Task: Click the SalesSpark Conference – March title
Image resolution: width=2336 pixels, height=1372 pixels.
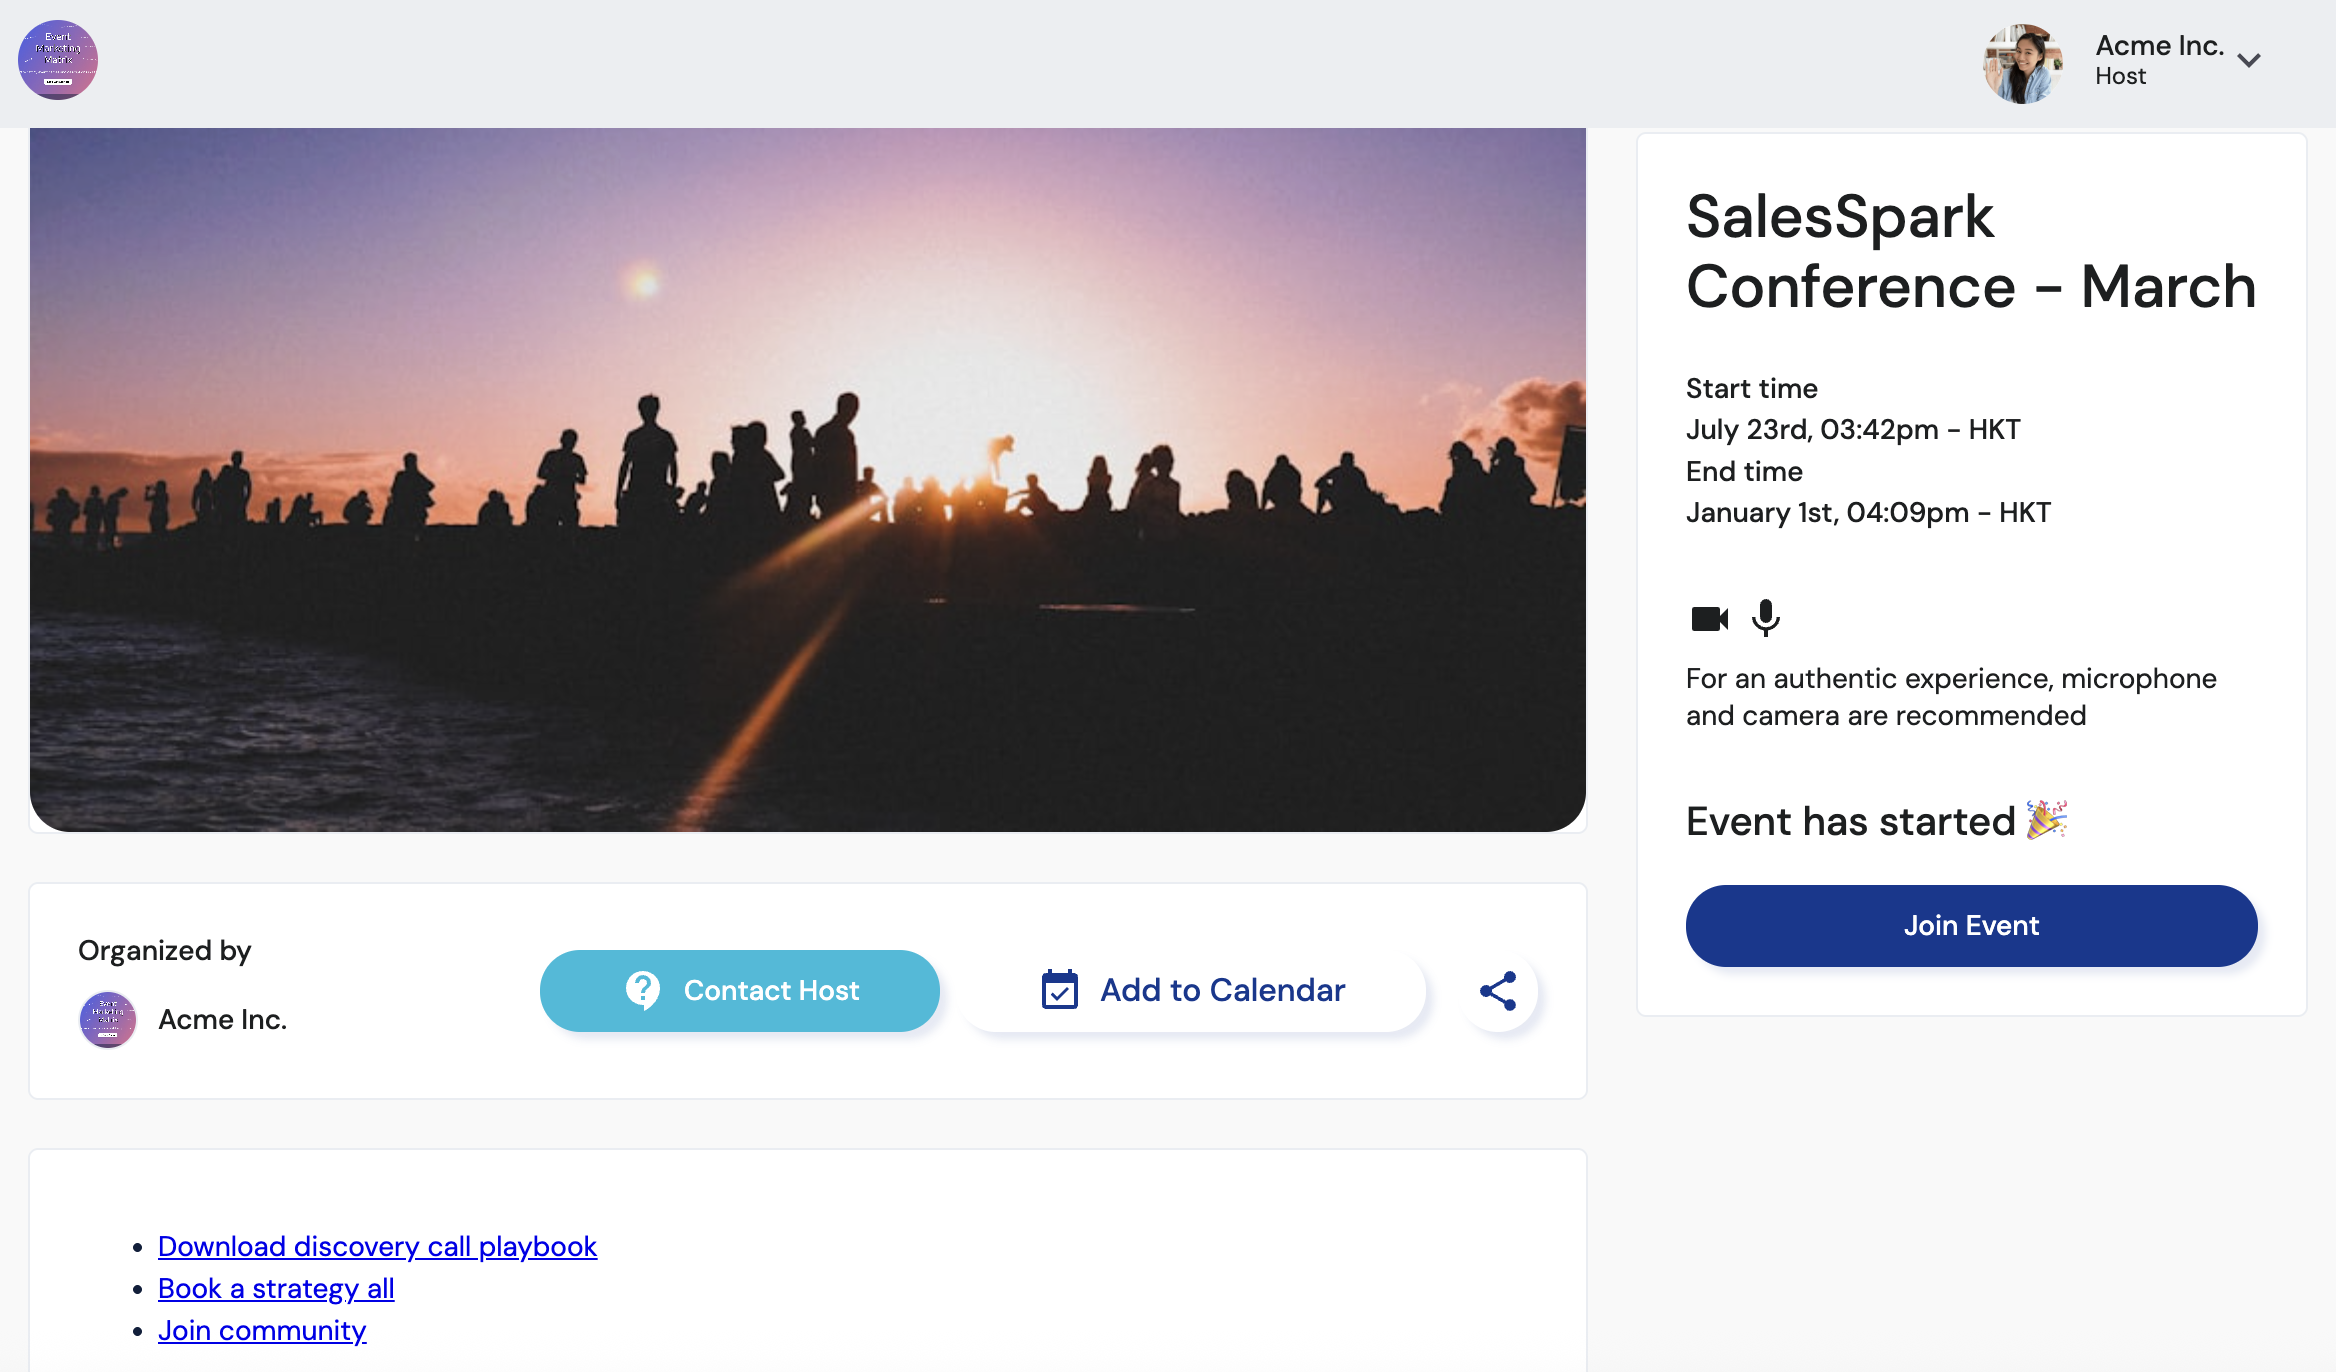Action: [x=1970, y=252]
